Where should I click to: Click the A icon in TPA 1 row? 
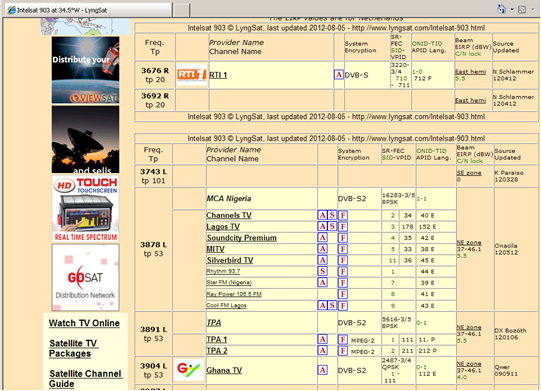click(x=322, y=339)
